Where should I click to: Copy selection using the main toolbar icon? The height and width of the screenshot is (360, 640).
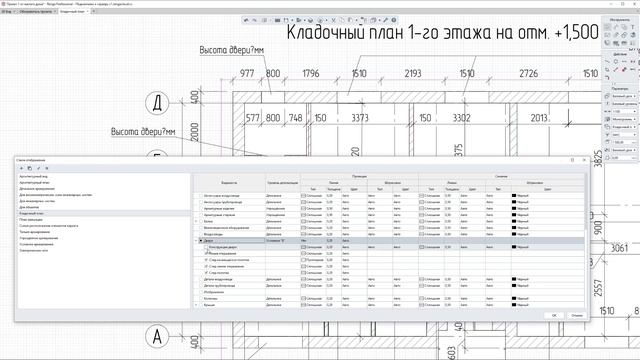point(342,20)
